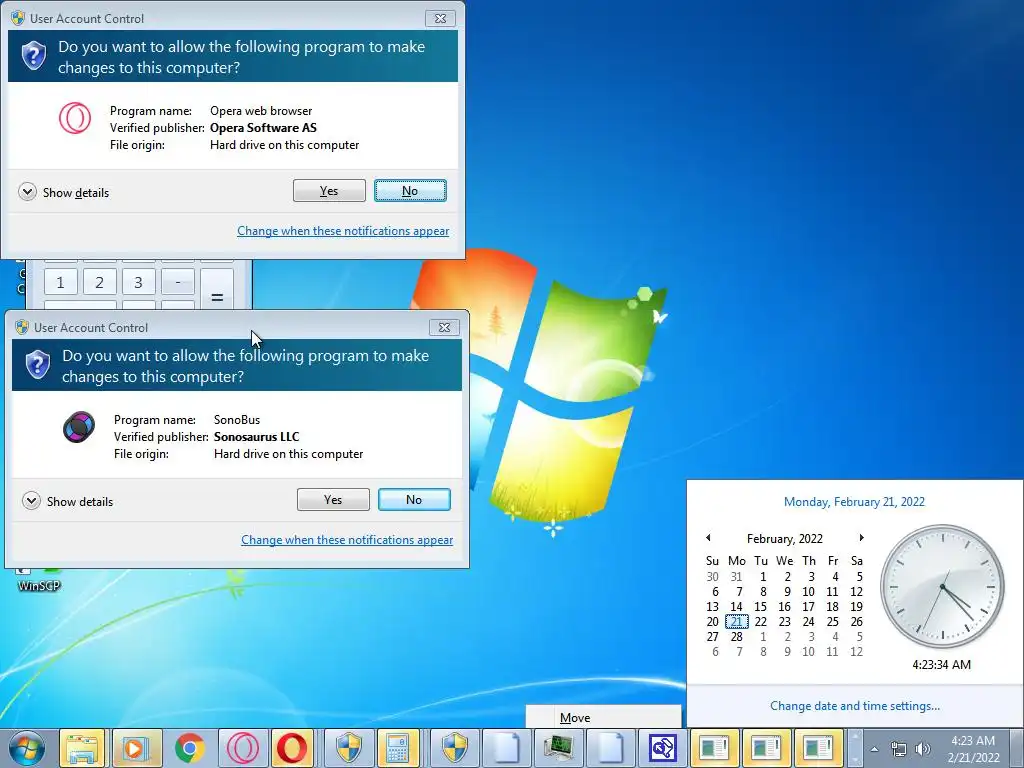Click No in the Opera UAC dialog

click(x=410, y=191)
